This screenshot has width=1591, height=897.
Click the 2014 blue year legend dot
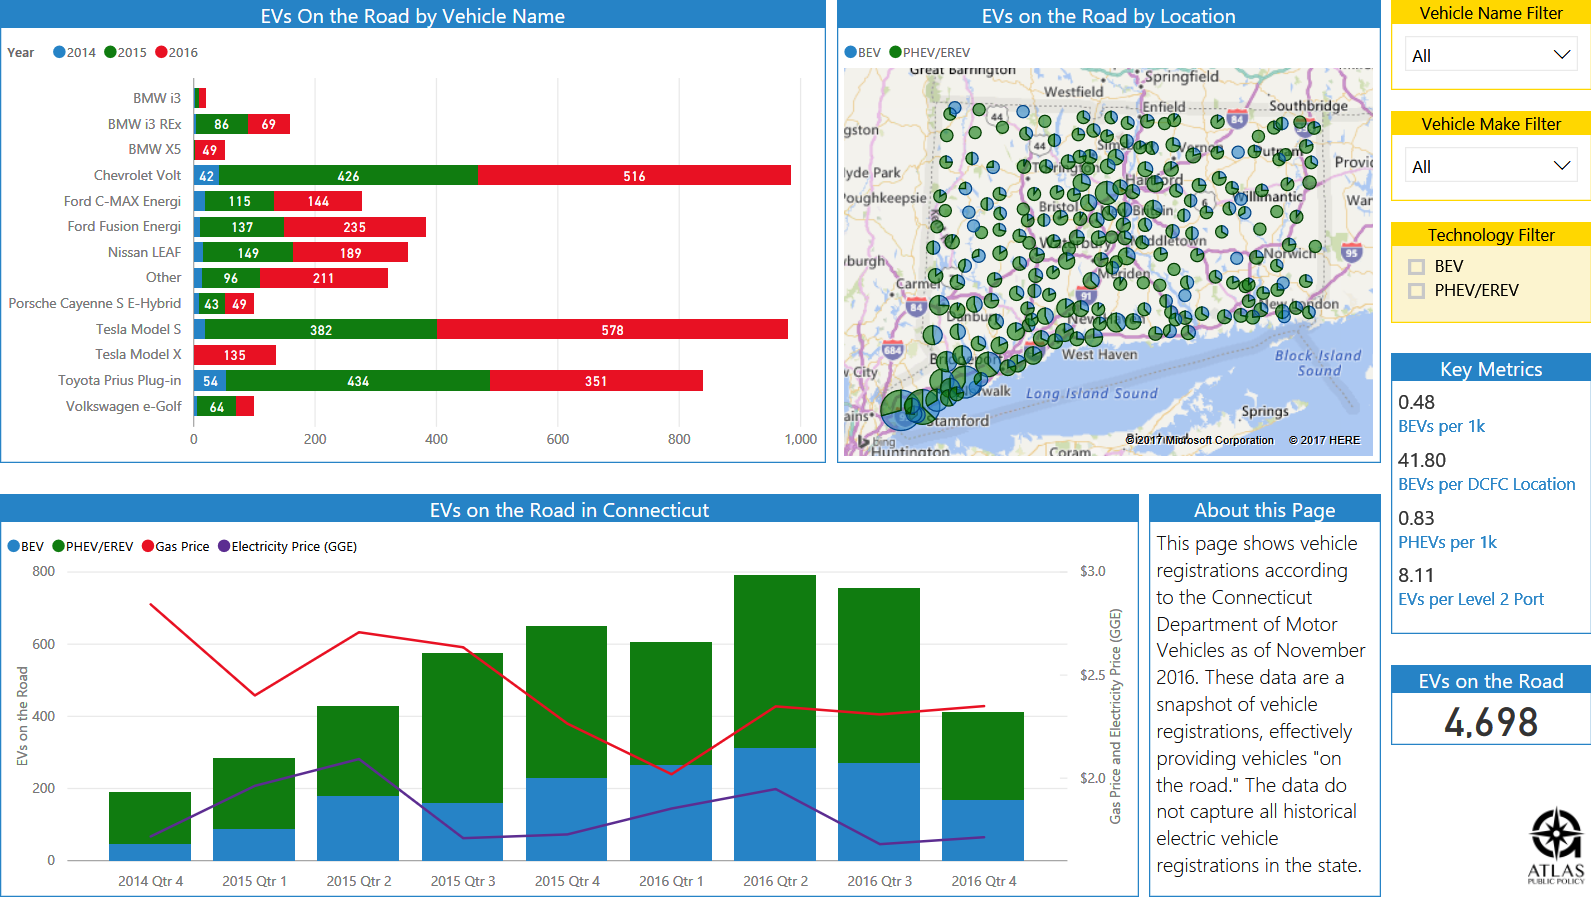pos(59,52)
